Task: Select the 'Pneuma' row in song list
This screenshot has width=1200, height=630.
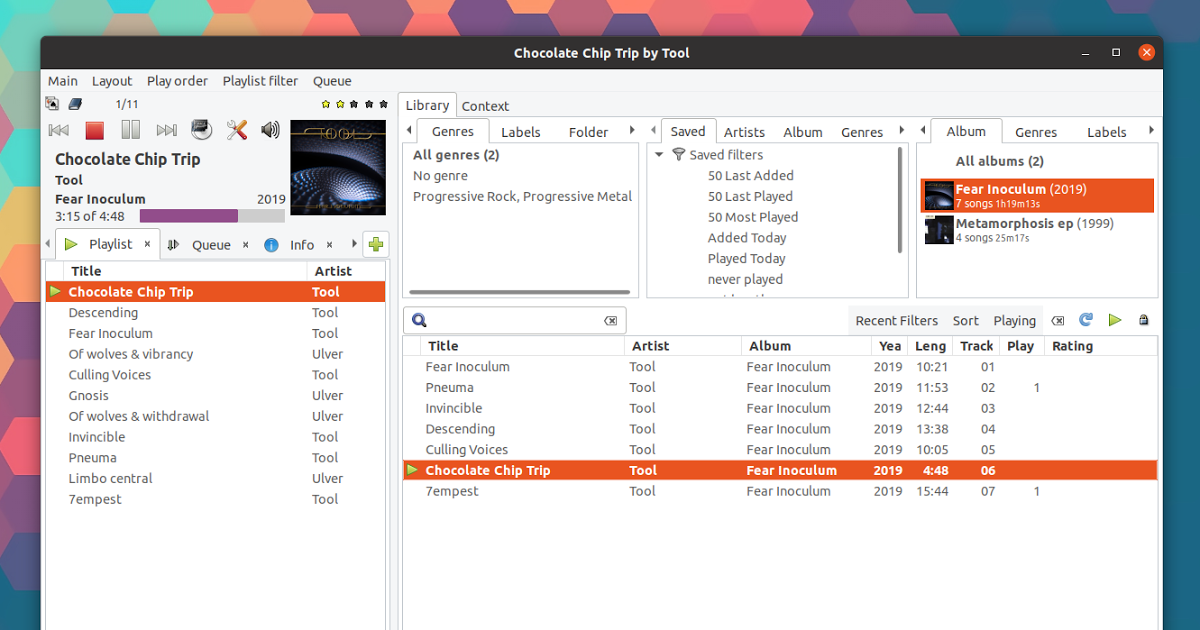Action: (780, 387)
